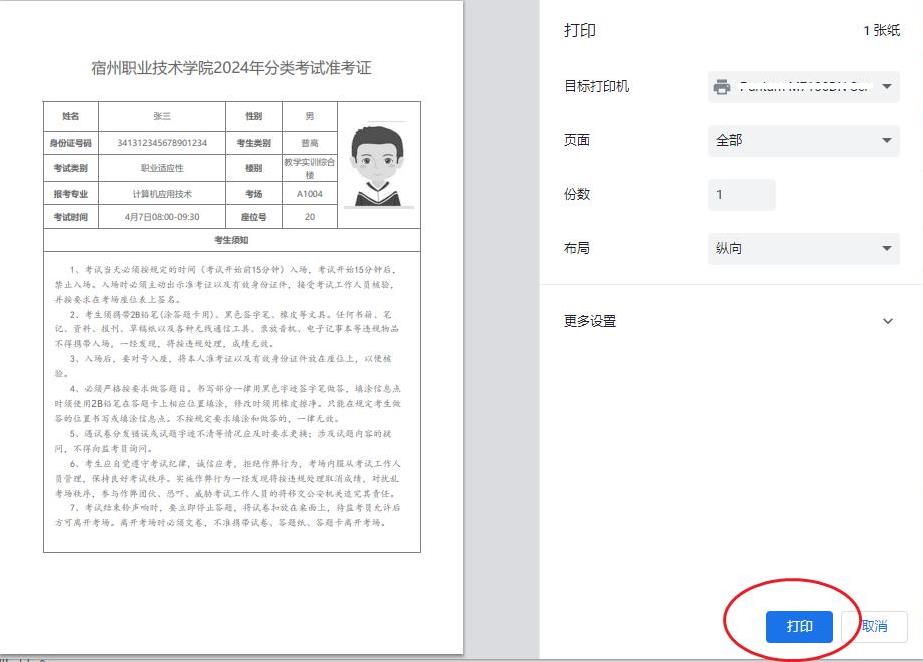Open the 页面 dropdown showing 全部
Screen dimensions: 923x662
tap(804, 141)
